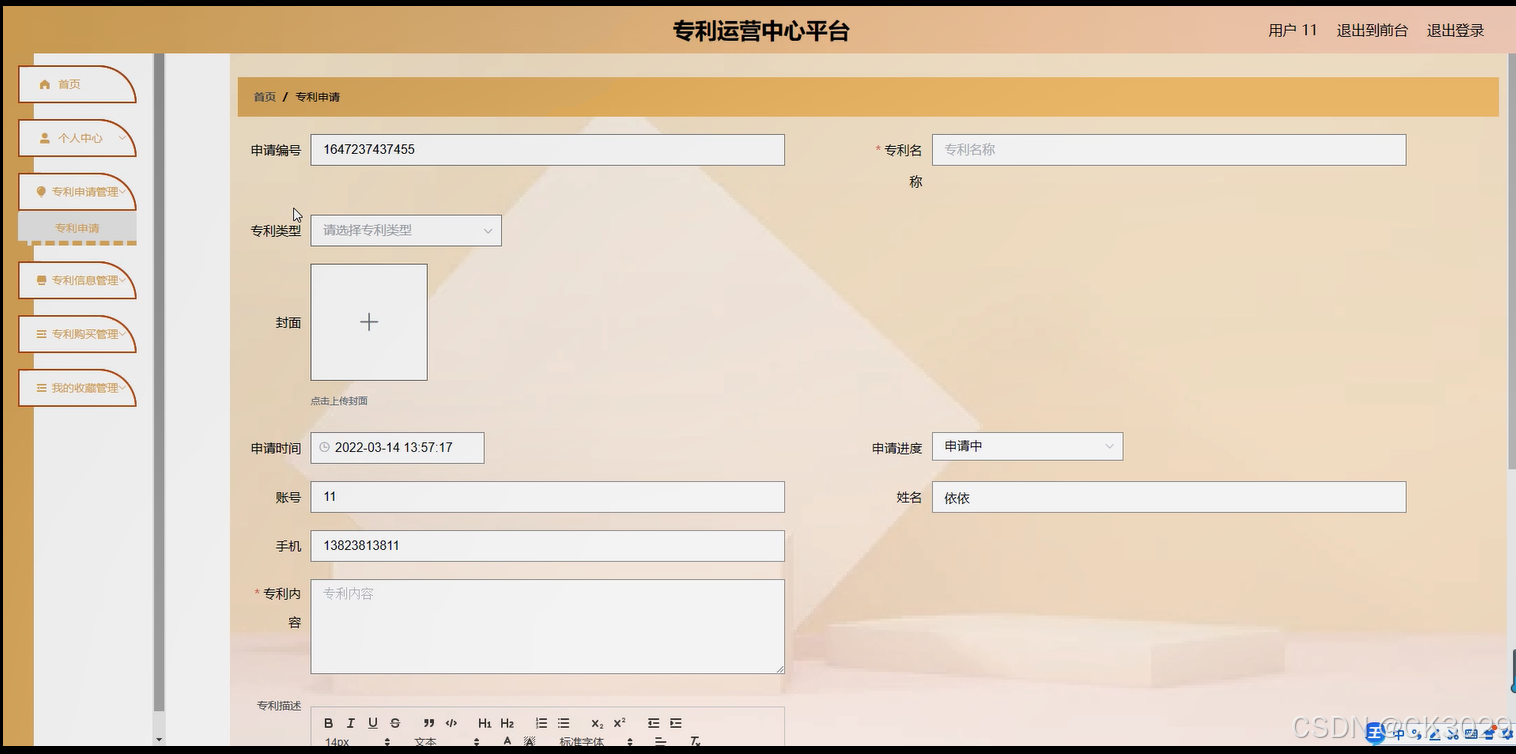Screen dimensions: 1516x754
Task: Click the list icon beside 我的收藏管理
Action: coord(41,388)
